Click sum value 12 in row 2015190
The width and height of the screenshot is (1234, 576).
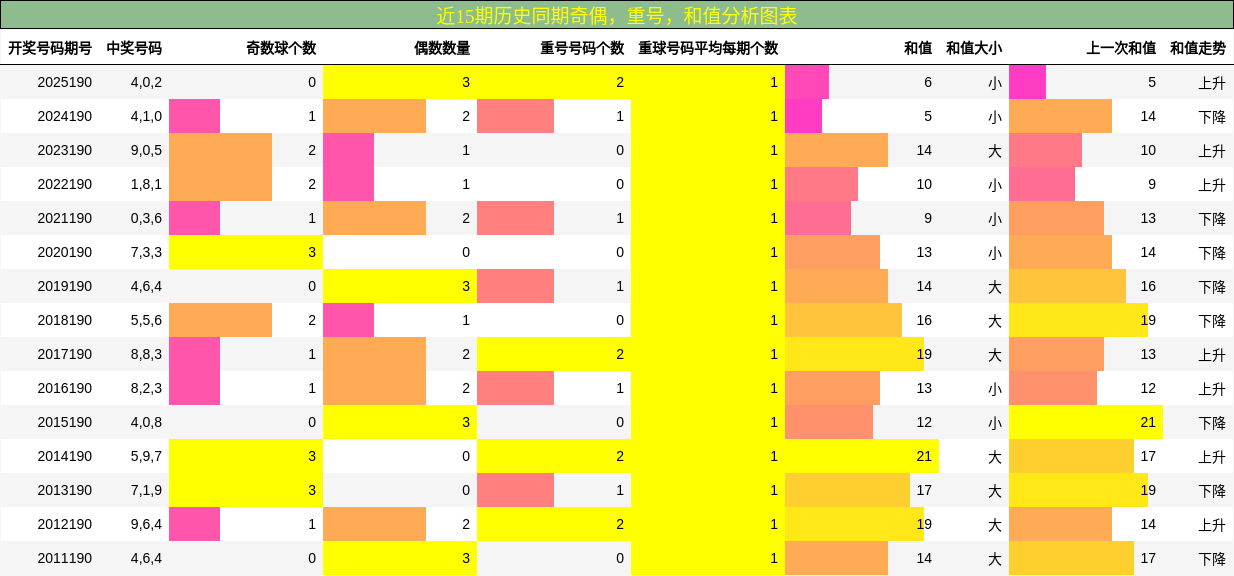point(924,422)
